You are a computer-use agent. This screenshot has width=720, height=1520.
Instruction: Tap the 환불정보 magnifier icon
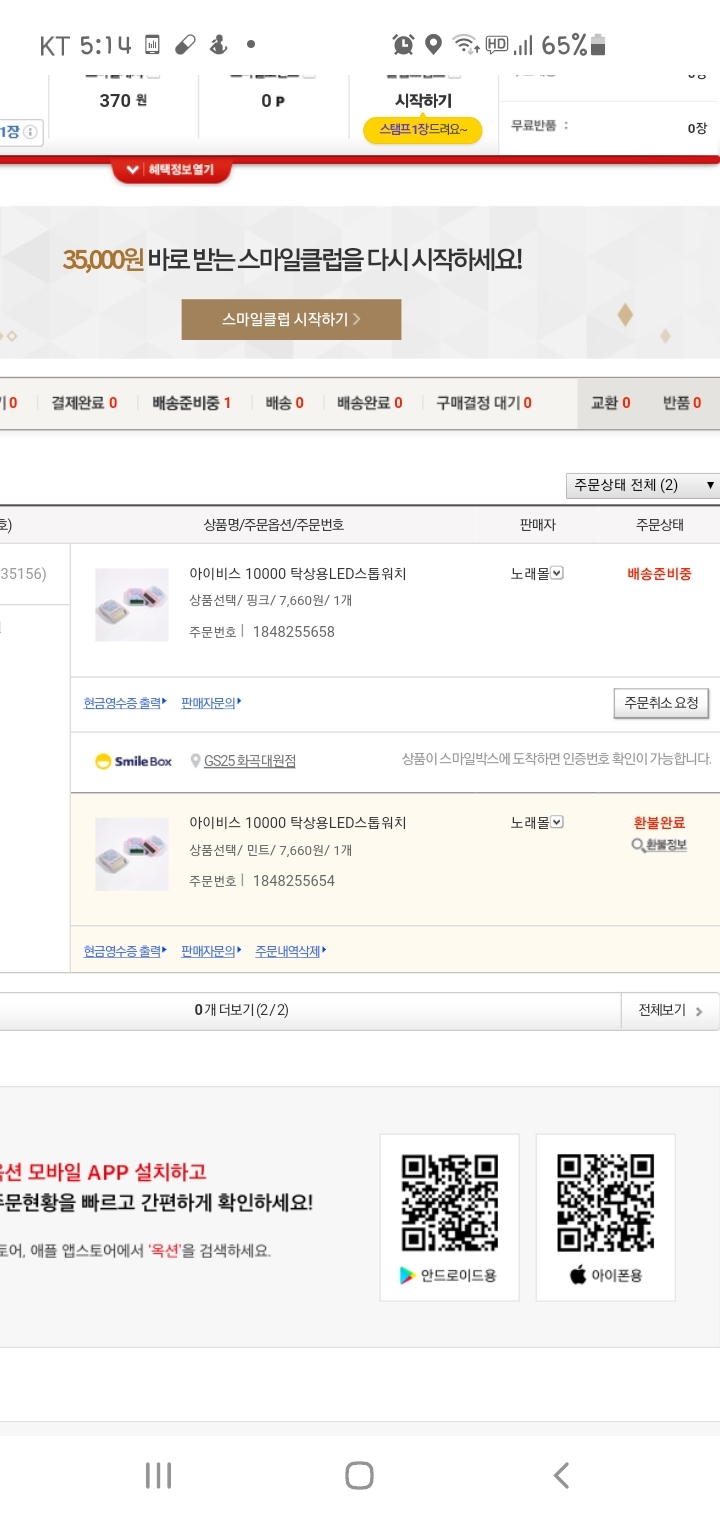[638, 846]
